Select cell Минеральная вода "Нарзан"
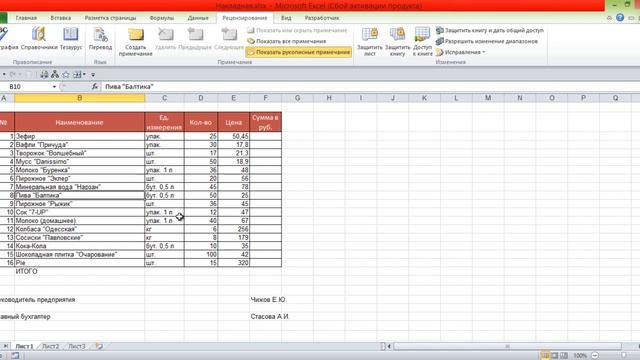The image size is (640, 360). coord(80,187)
